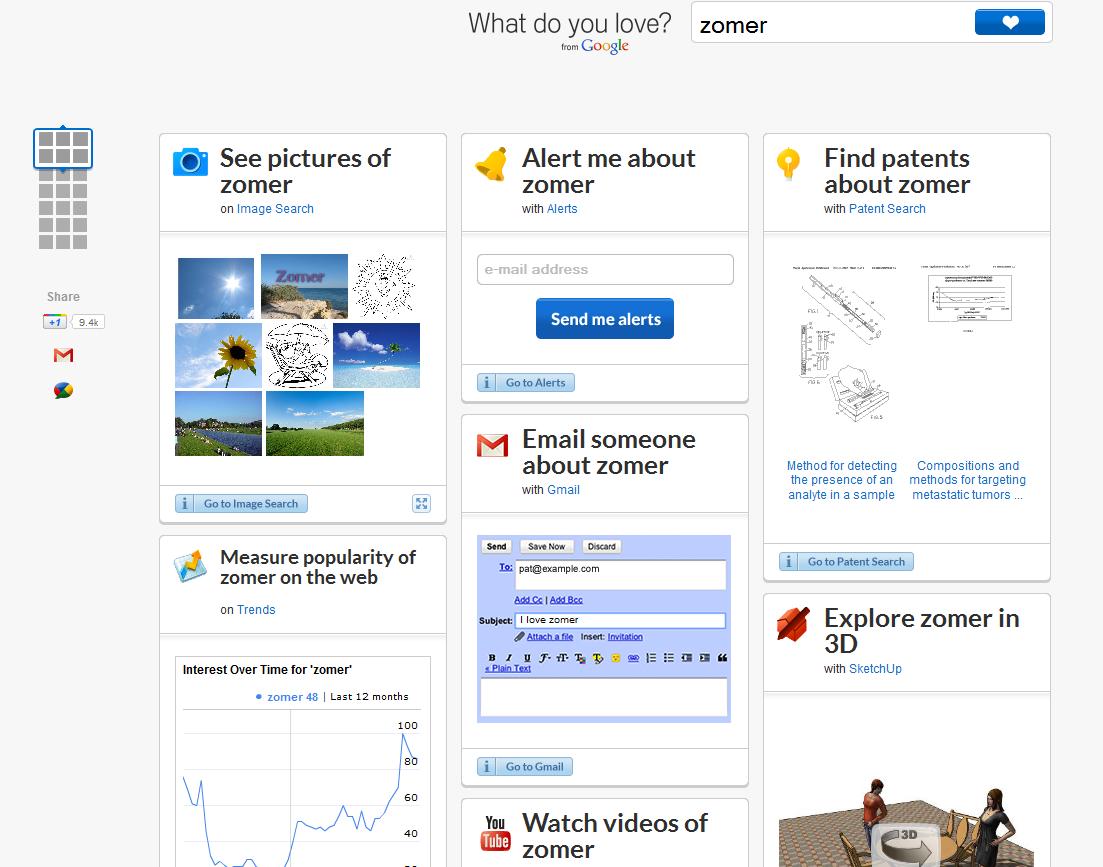Click the blue camera Image Search icon

pyautogui.click(x=190, y=162)
